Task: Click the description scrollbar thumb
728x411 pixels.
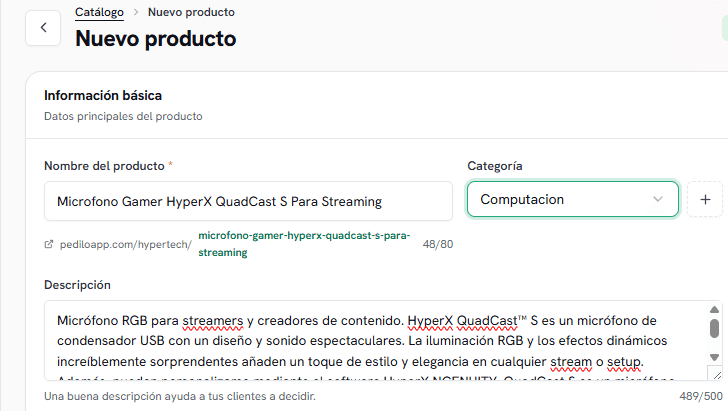Action: pos(715,328)
